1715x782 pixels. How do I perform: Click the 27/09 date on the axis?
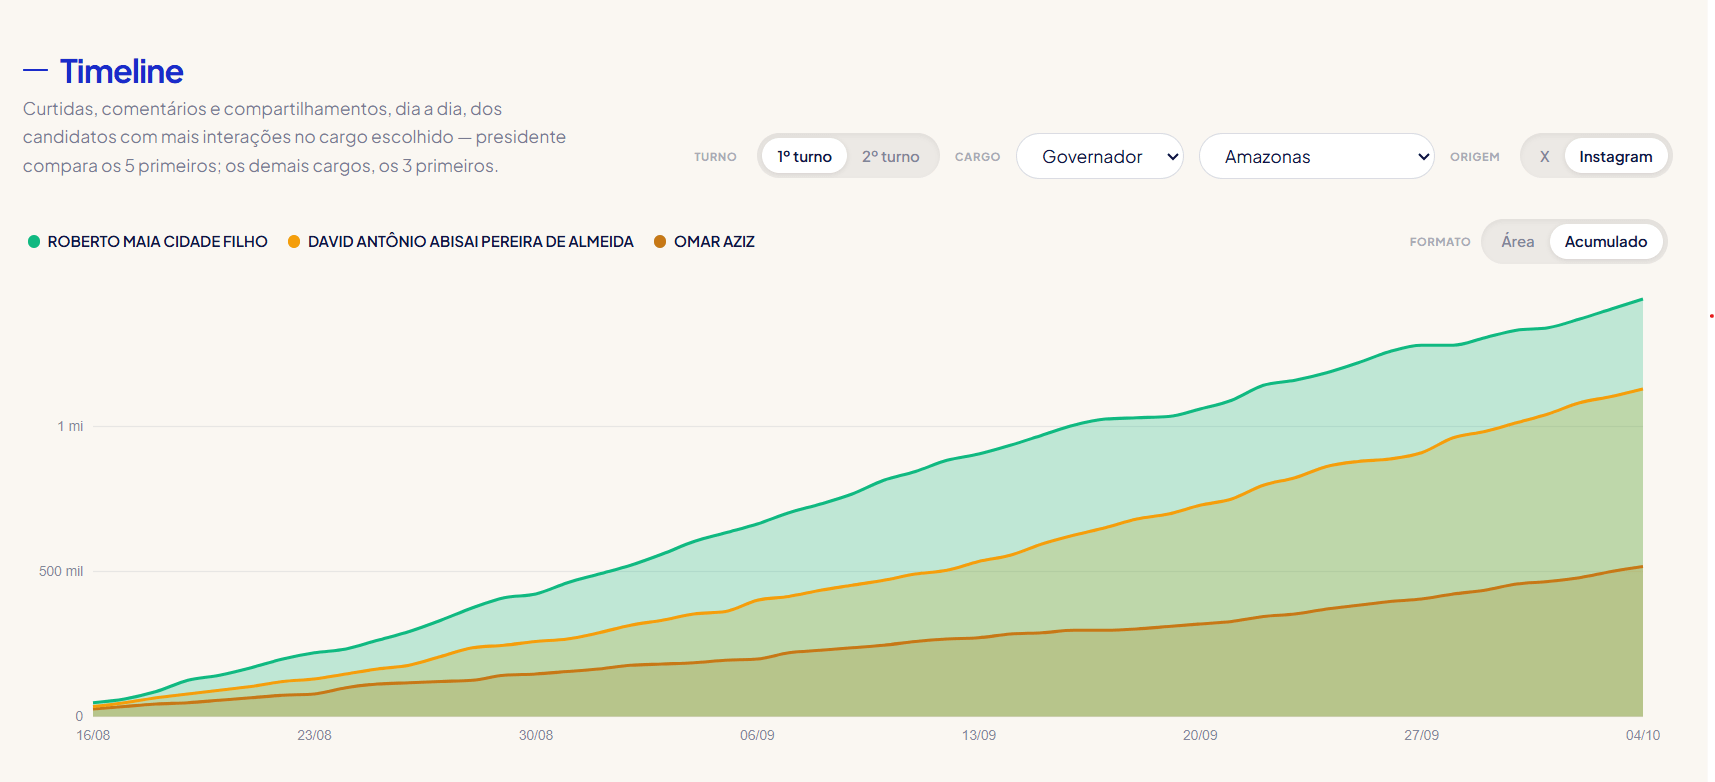[1421, 735]
